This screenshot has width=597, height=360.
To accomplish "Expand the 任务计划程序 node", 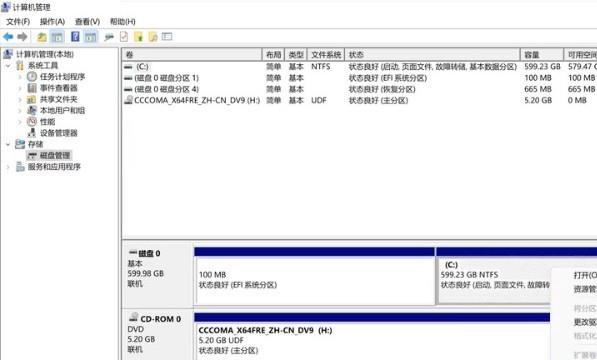I will [20, 77].
